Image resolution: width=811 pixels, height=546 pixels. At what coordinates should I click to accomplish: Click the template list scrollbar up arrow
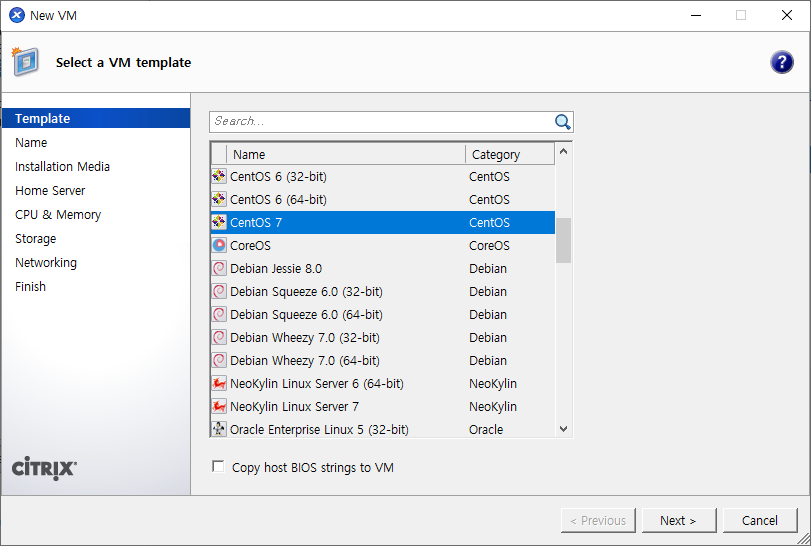pos(564,151)
